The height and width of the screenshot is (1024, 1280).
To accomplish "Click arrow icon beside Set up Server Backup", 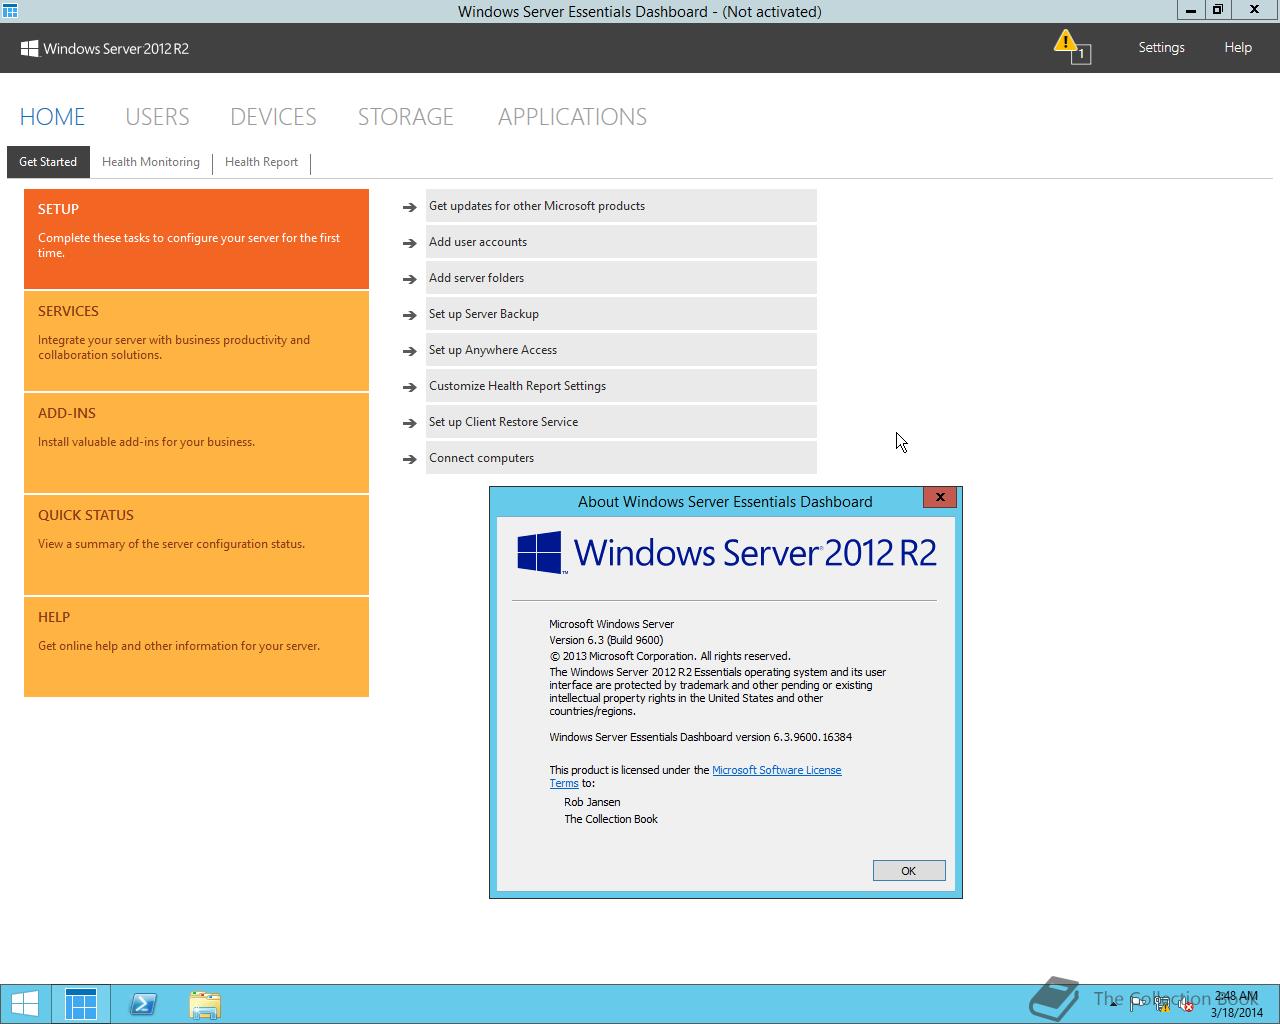I will coord(409,316).
